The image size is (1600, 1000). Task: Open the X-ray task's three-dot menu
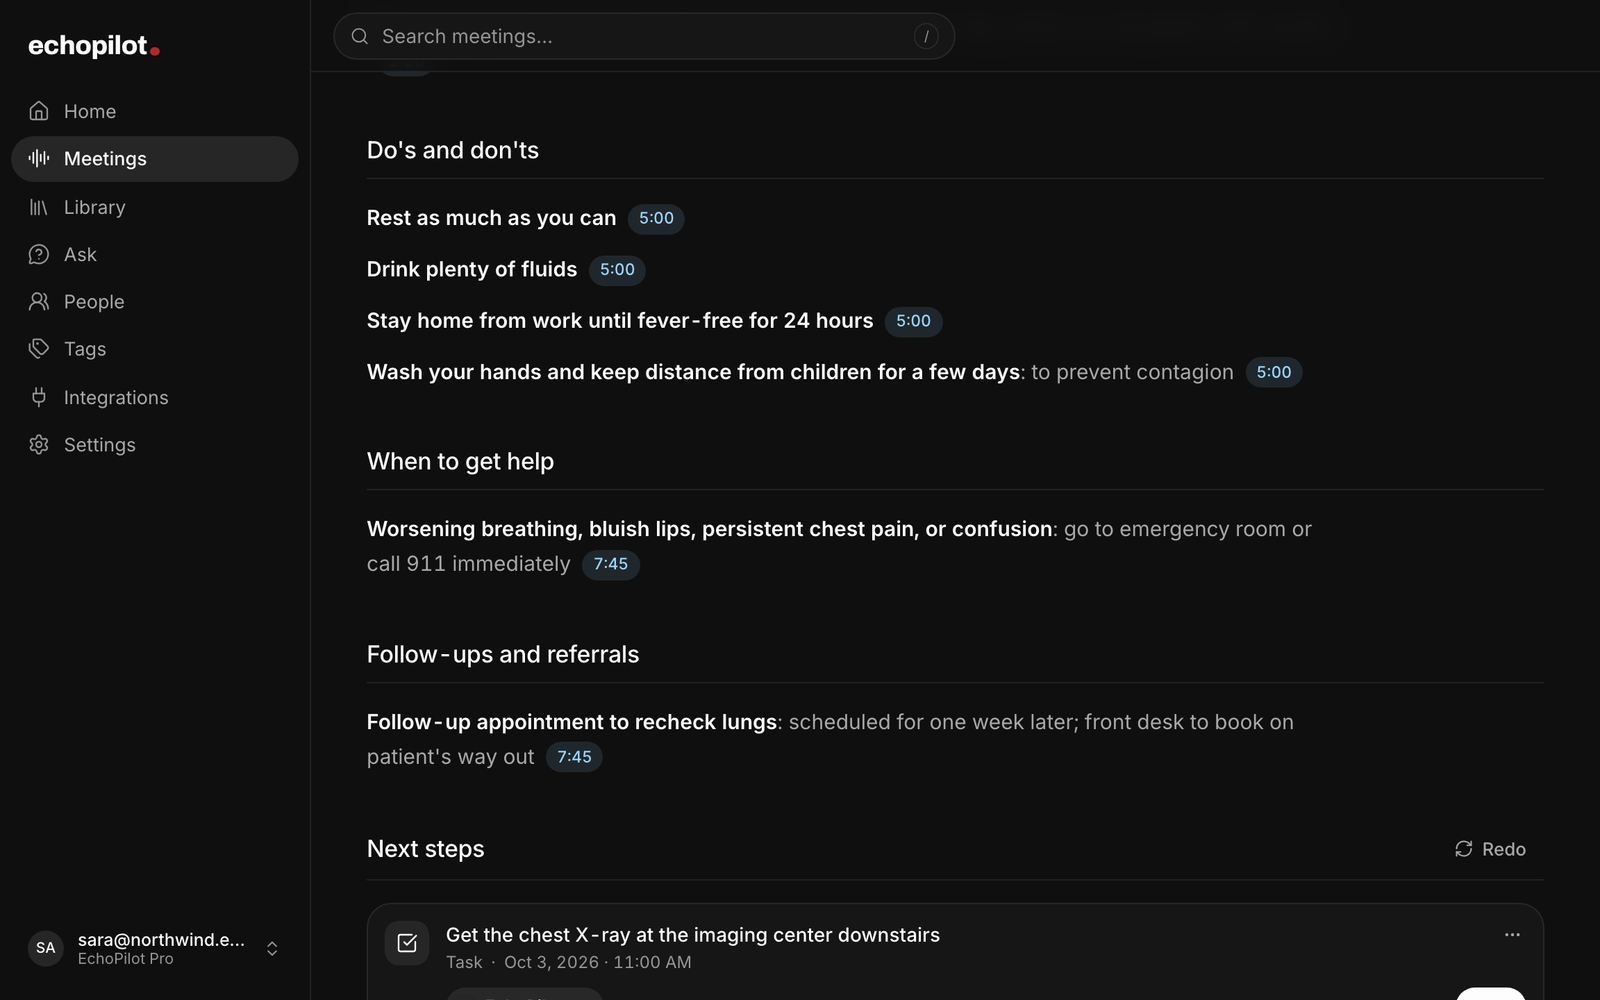(x=1512, y=935)
